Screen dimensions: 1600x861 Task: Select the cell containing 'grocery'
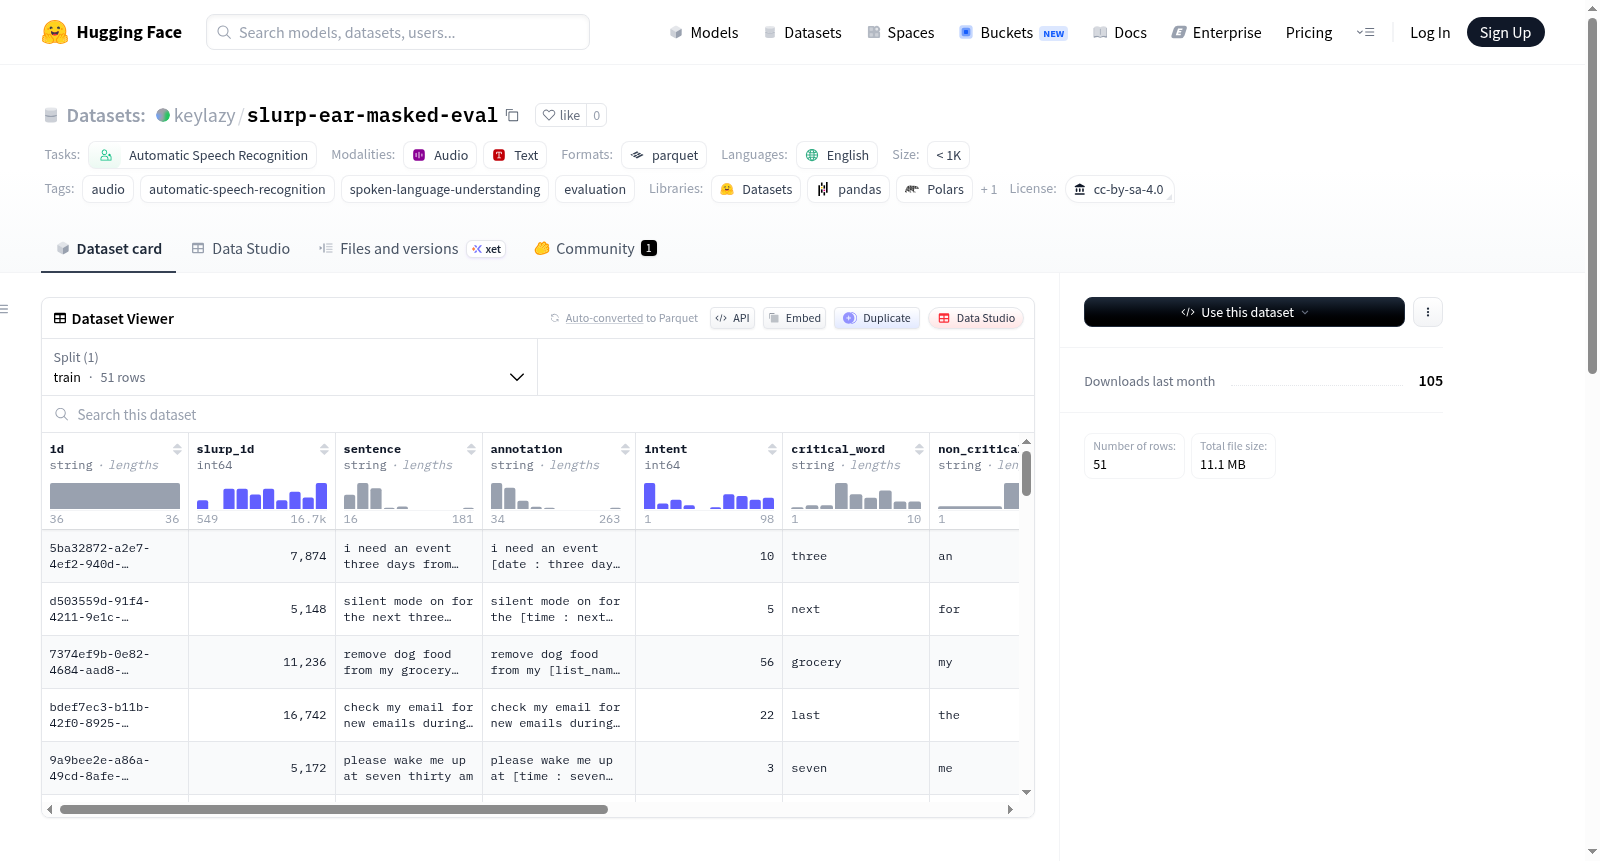pos(856,662)
